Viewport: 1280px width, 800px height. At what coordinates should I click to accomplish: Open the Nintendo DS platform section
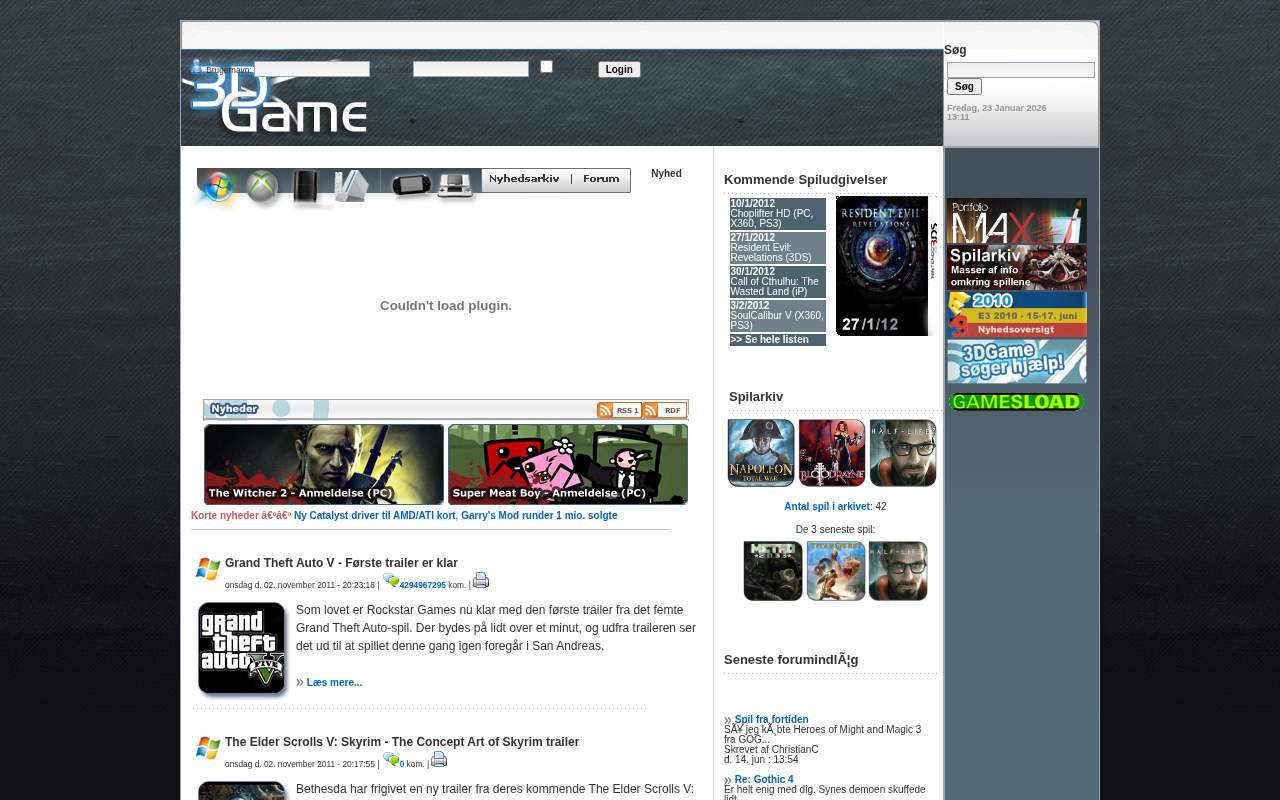click(456, 186)
